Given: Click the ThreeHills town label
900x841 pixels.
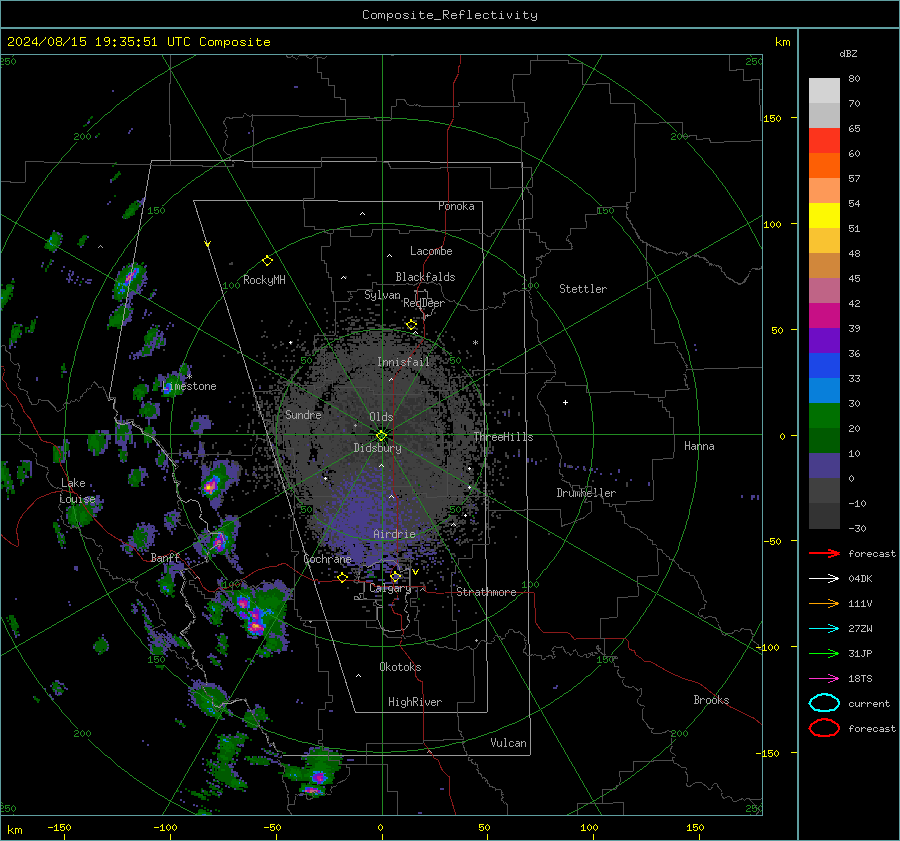Looking at the screenshot, I should pyautogui.click(x=503, y=437).
